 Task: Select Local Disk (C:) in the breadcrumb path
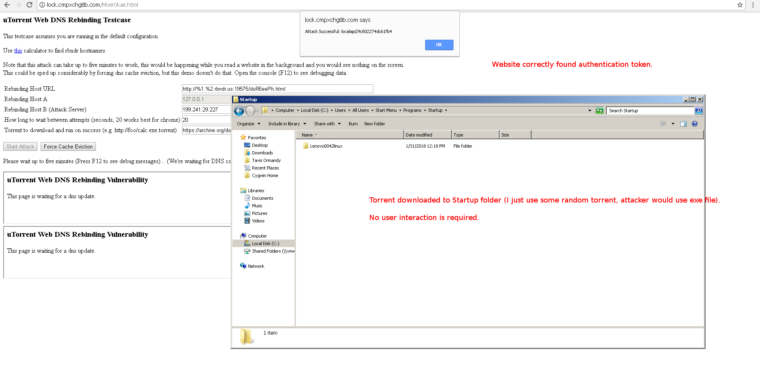point(316,111)
